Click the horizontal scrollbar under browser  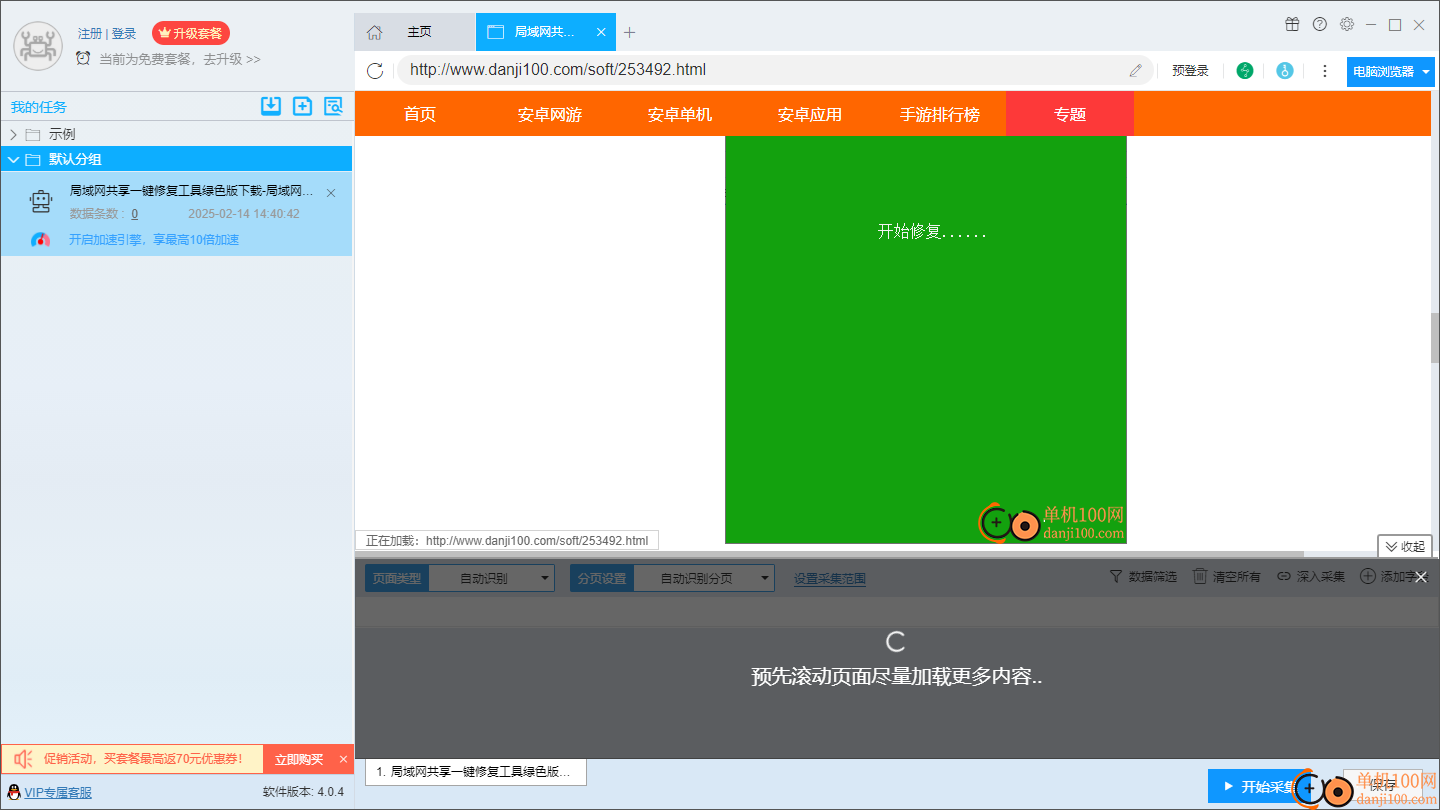click(830, 553)
